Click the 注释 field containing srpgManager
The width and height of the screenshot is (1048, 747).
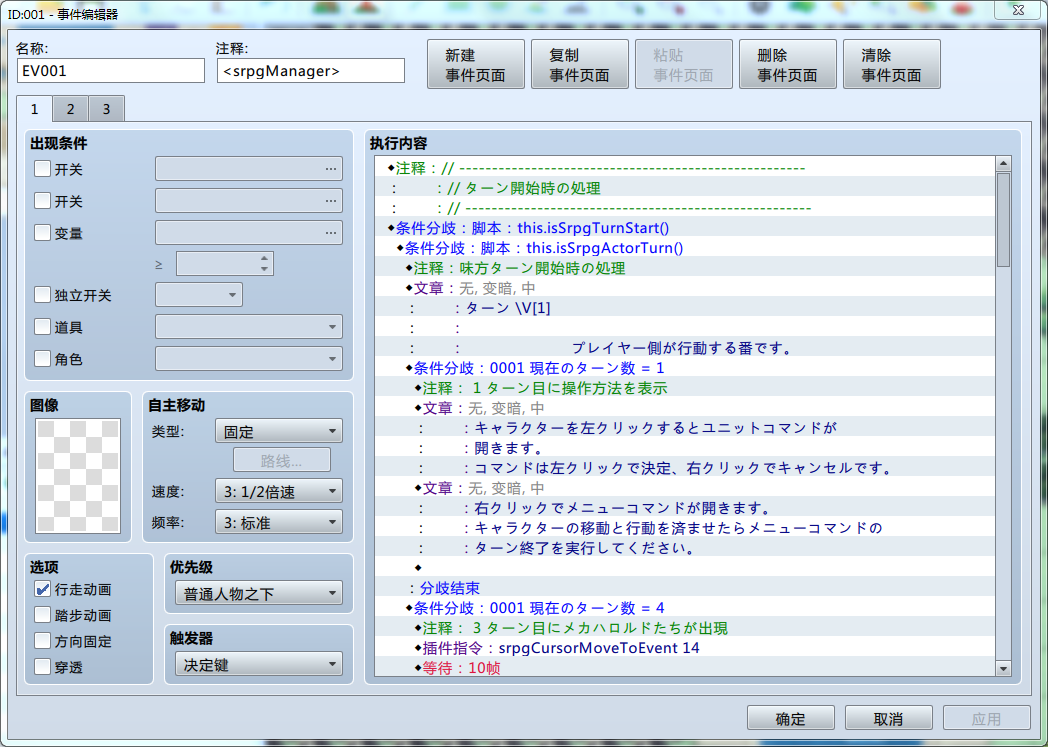[311, 71]
